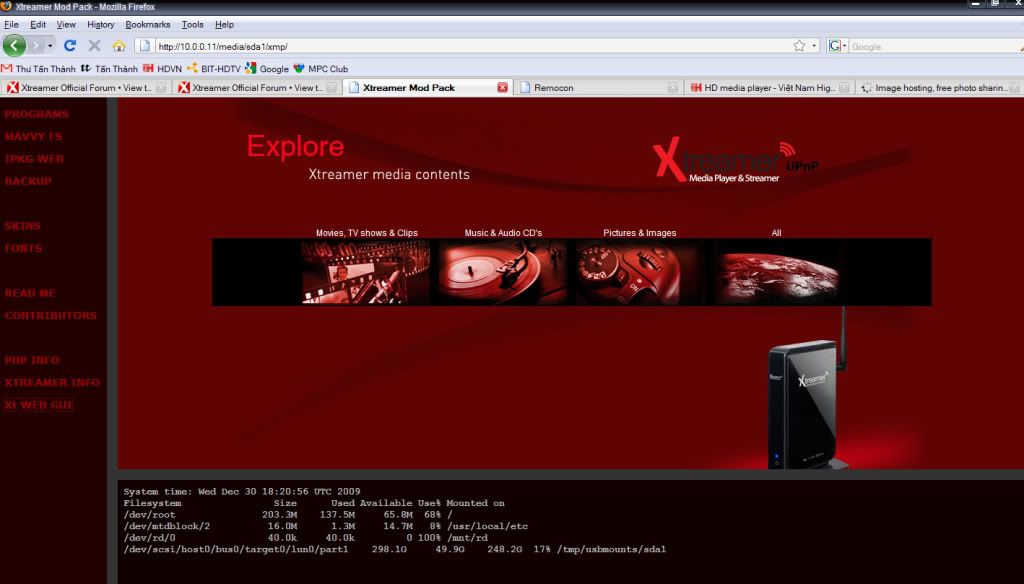The height and width of the screenshot is (584, 1024).
Task: Go back with the green Back arrow
Action: tap(14, 46)
